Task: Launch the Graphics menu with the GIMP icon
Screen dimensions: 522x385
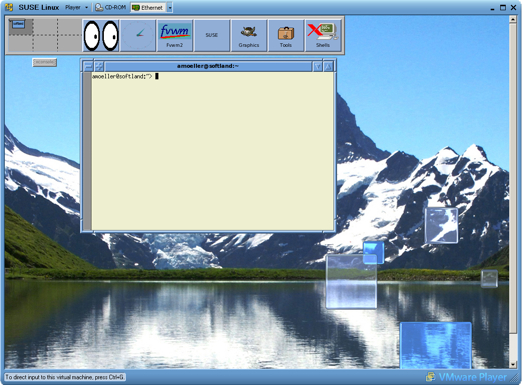Action: coord(249,35)
